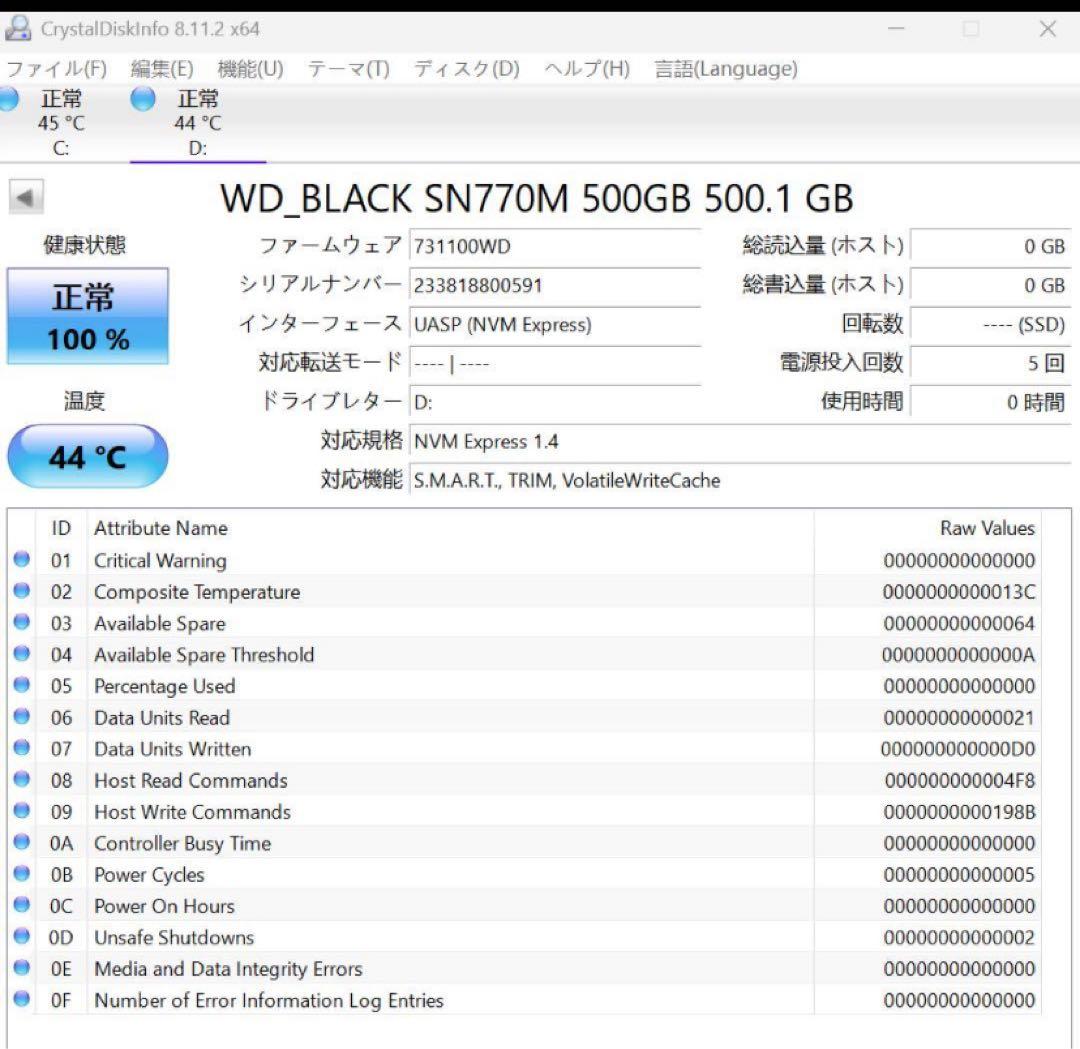Click the 電源投入回数 value 5 回
This screenshot has height=1049, width=1080.
tap(990, 364)
